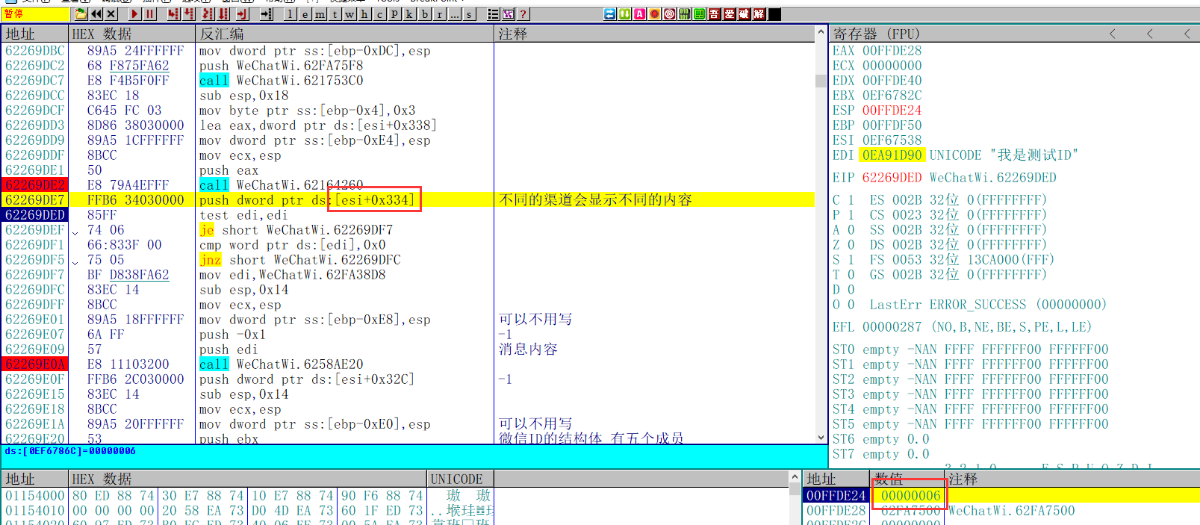This screenshot has height=525, width=1200.
Task: Select the Z flag bit in registers
Action: pos(849,245)
